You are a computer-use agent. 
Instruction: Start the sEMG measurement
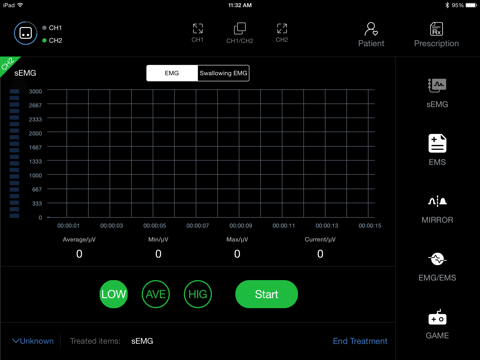tap(266, 294)
